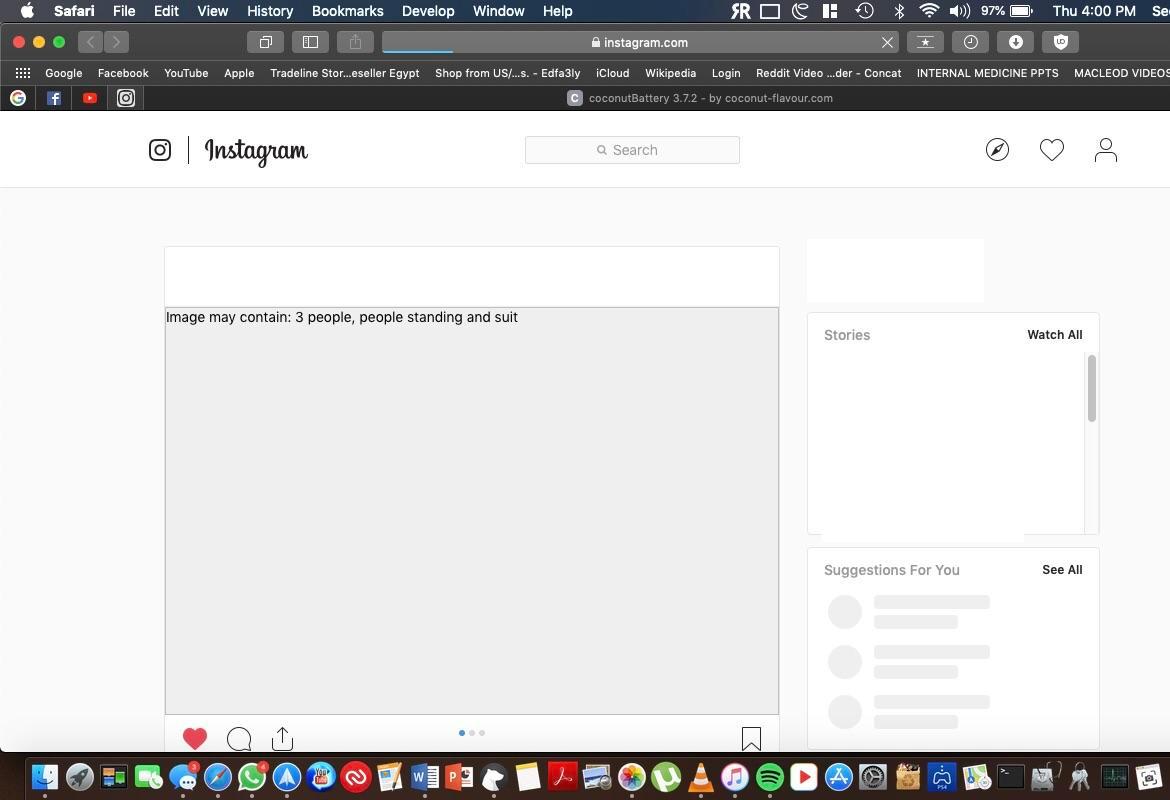Viewport: 1170px width, 800px height.
Task: Toggle the Safari sidebar
Action: click(310, 41)
